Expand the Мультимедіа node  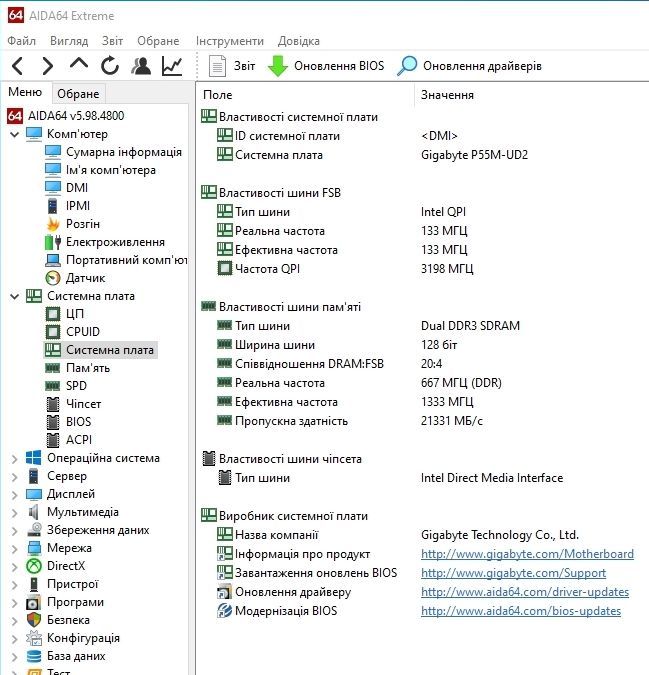tap(15, 513)
